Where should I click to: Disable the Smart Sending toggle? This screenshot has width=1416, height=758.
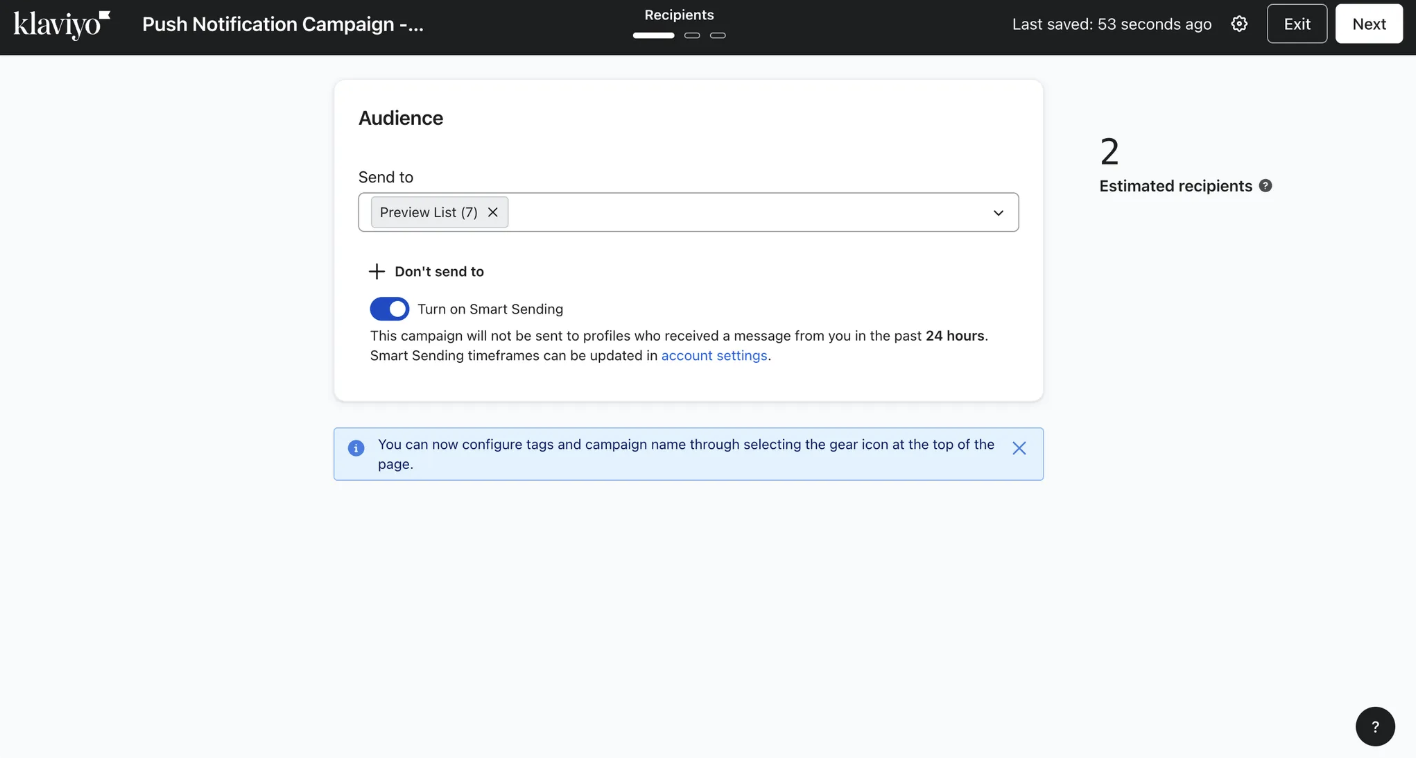point(389,309)
